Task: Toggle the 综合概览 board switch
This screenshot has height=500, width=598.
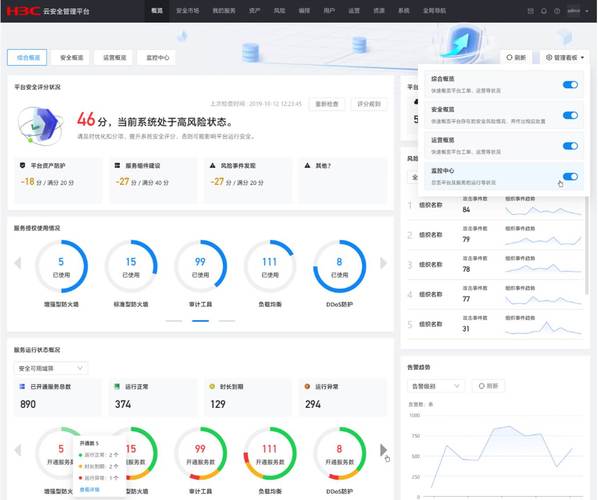Action: [x=570, y=85]
